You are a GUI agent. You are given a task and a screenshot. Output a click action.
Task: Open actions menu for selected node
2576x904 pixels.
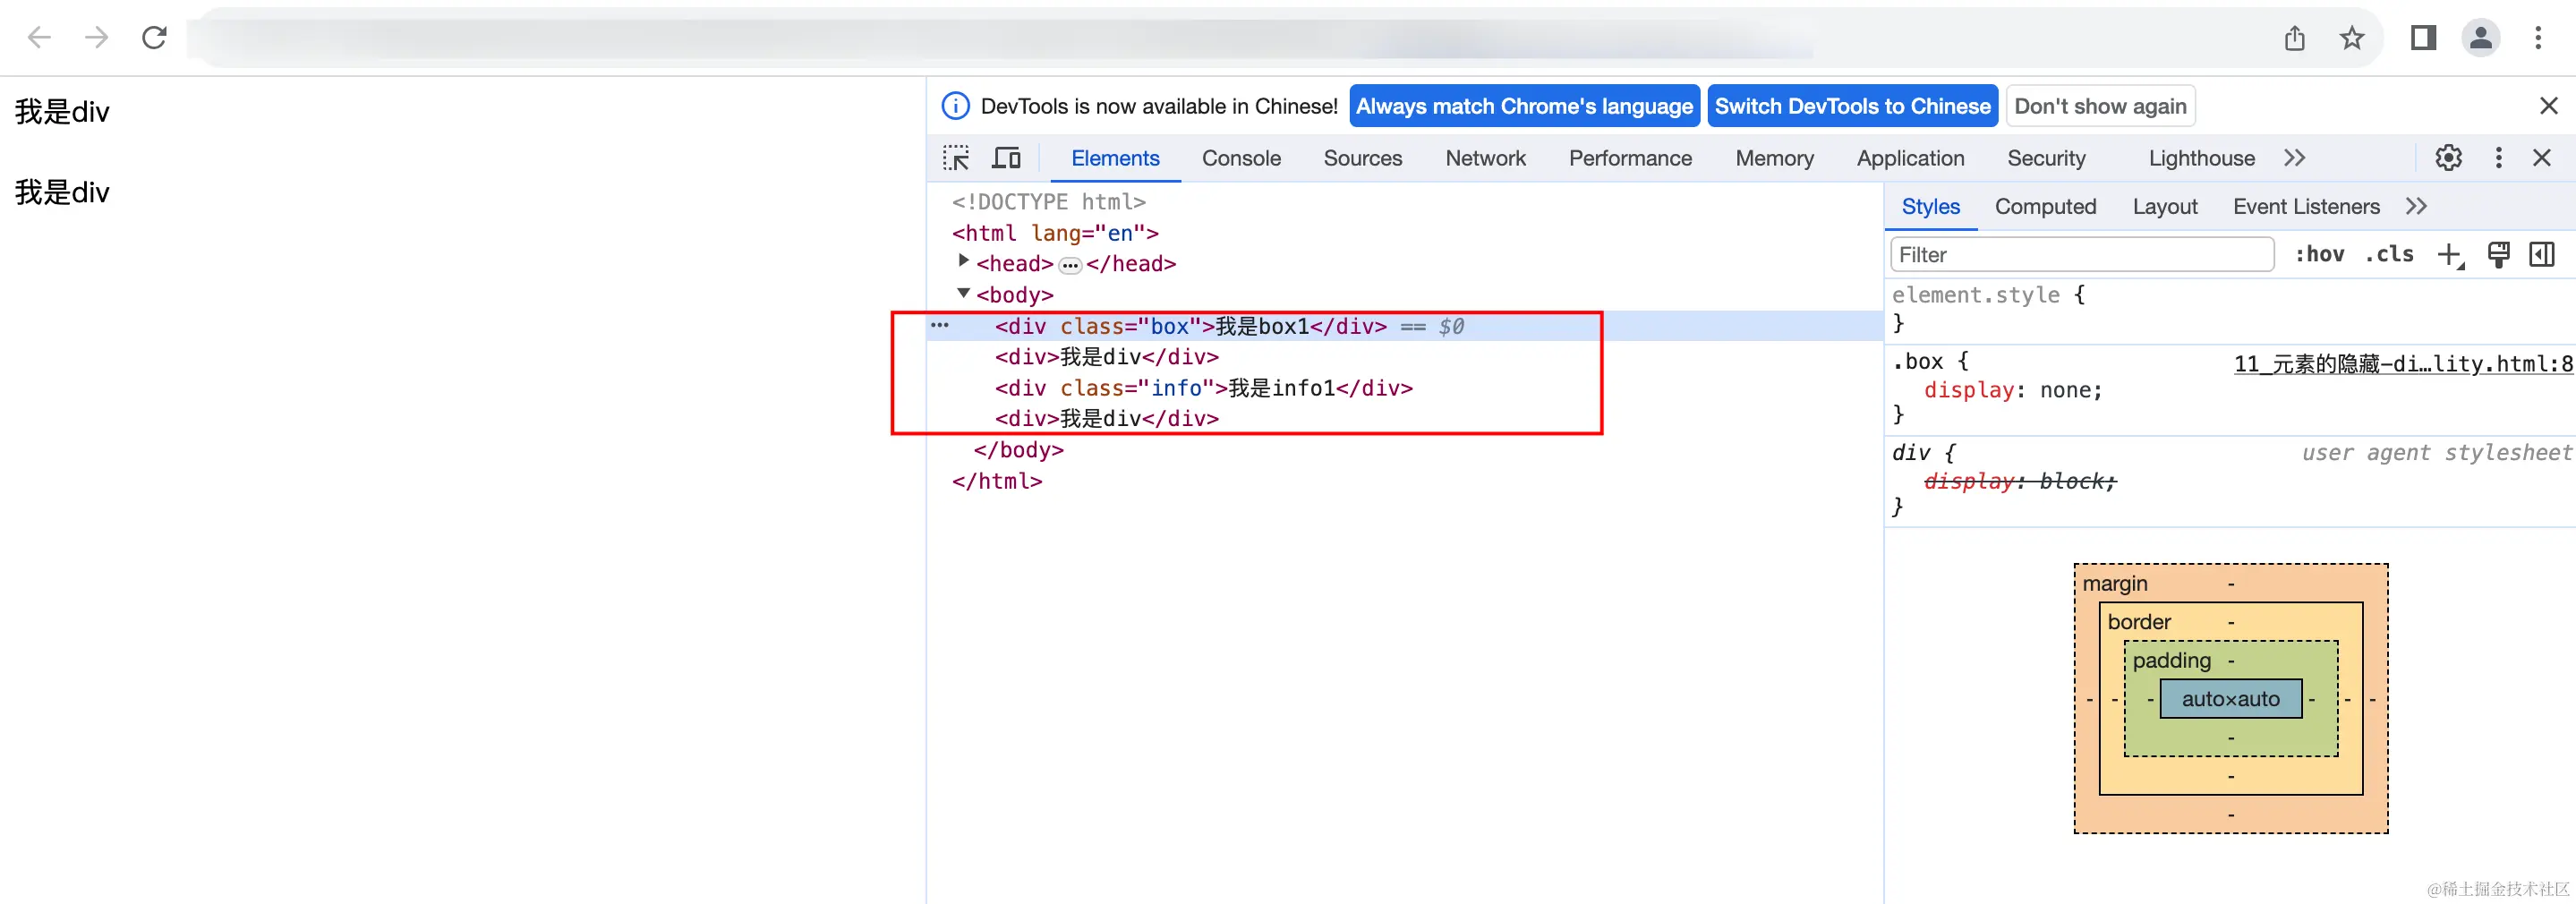pyautogui.click(x=939, y=325)
